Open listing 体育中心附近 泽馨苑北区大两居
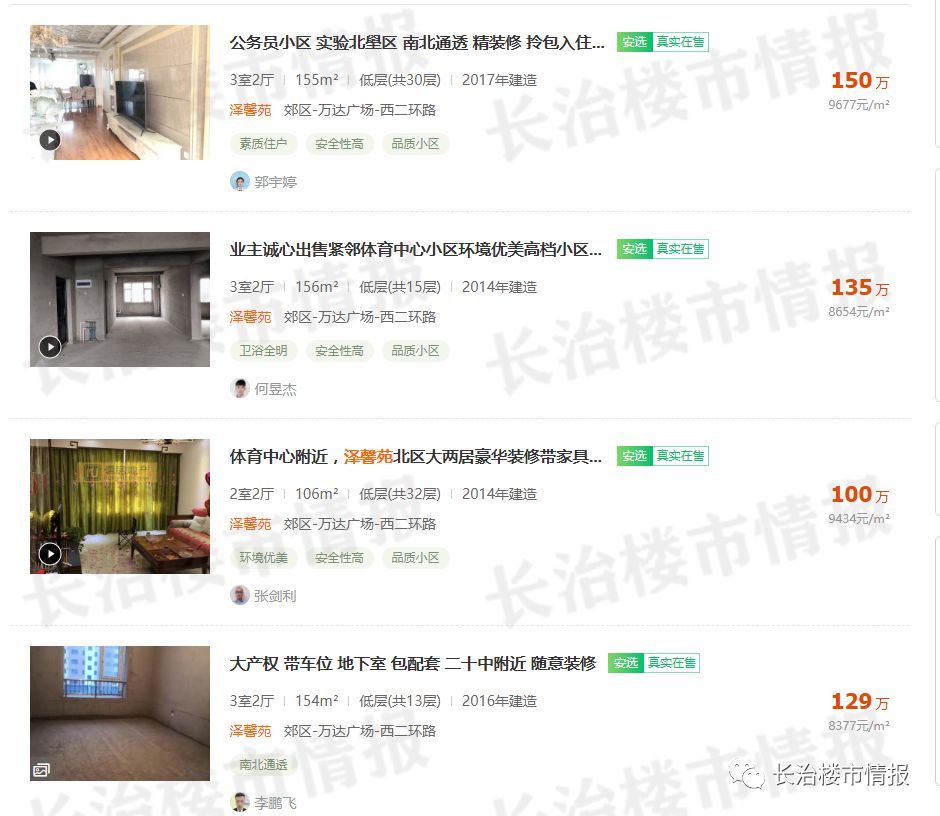Image resolution: width=940 pixels, height=816 pixels. 415,456
